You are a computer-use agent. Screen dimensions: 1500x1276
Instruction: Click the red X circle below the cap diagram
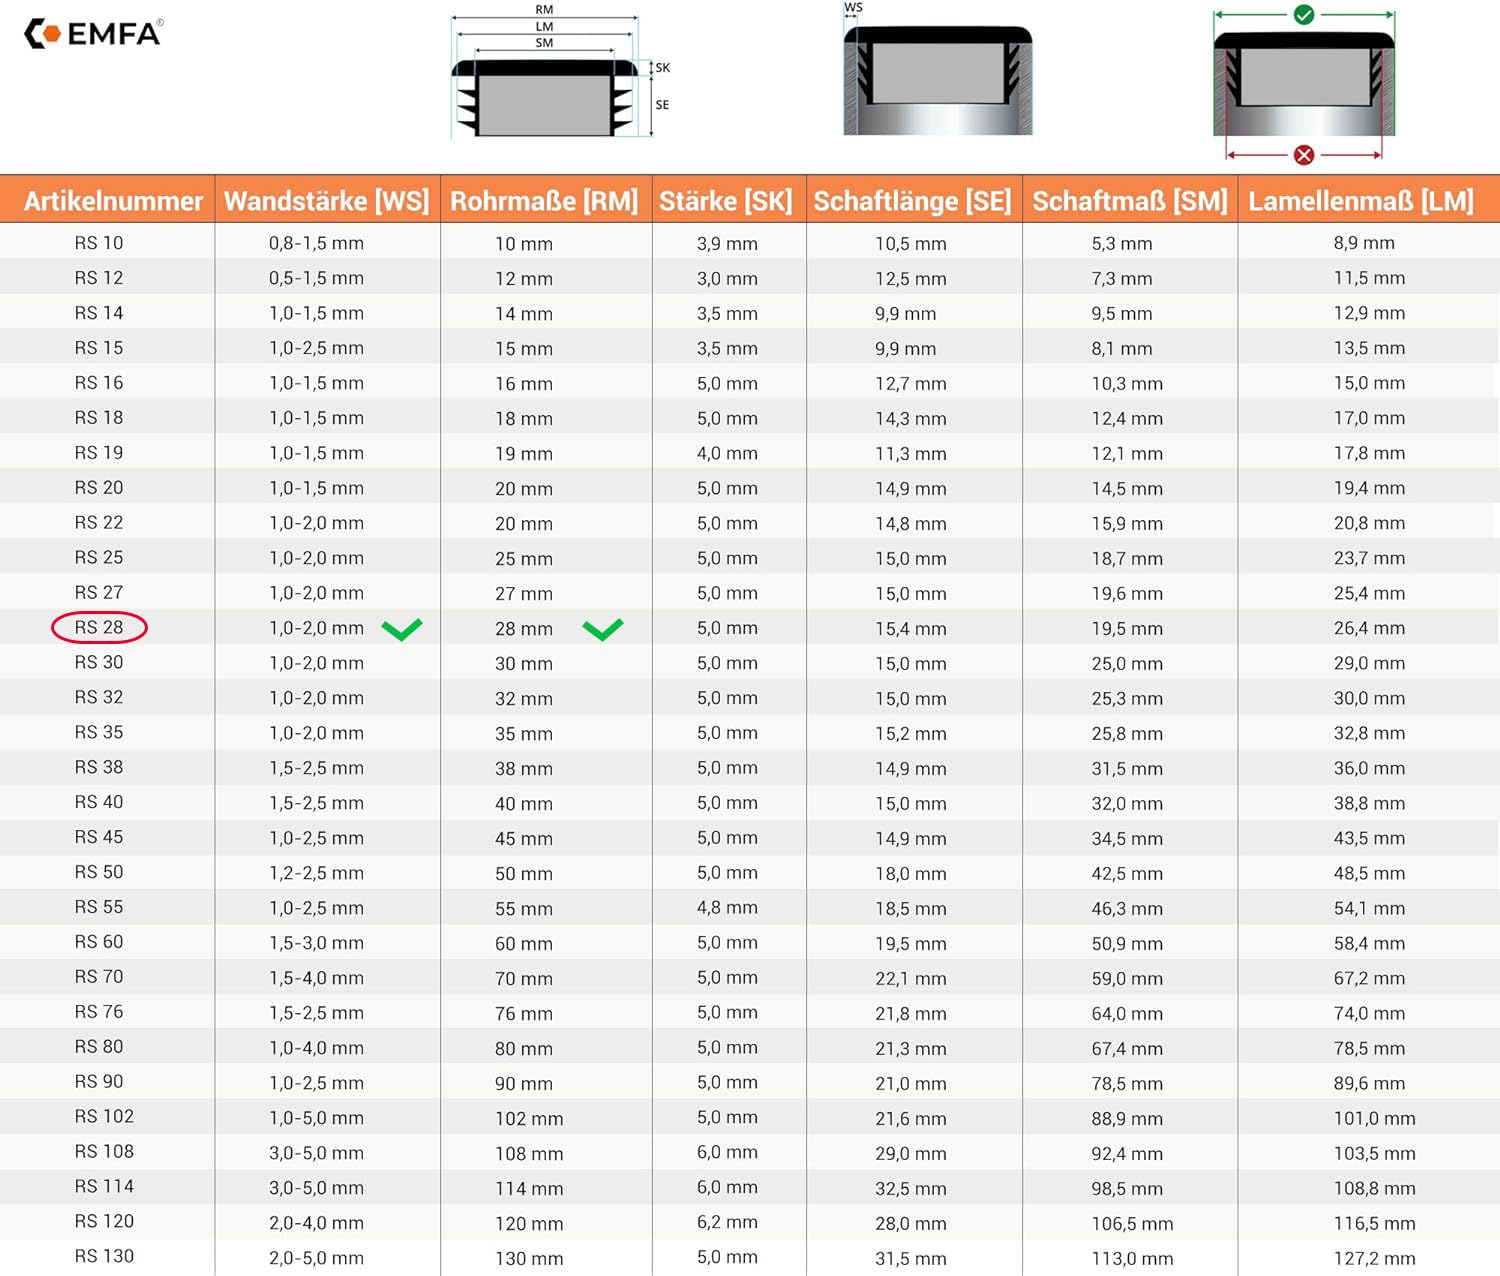(1303, 155)
